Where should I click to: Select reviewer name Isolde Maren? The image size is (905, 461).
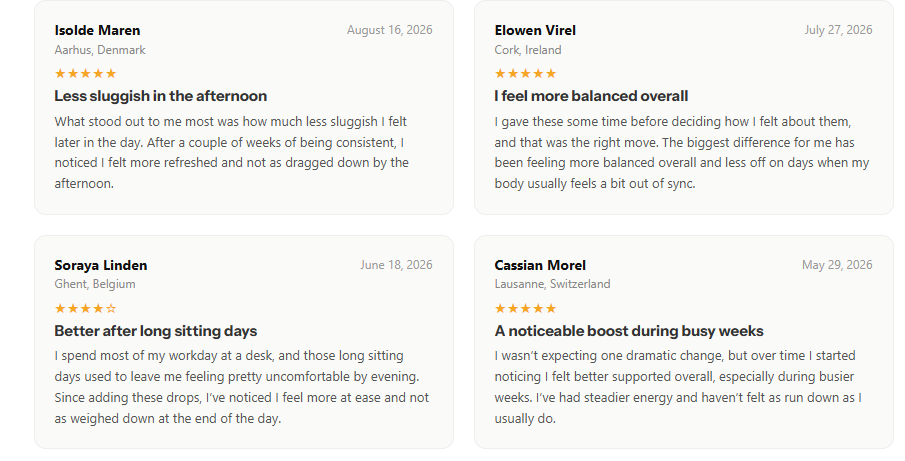pos(97,30)
